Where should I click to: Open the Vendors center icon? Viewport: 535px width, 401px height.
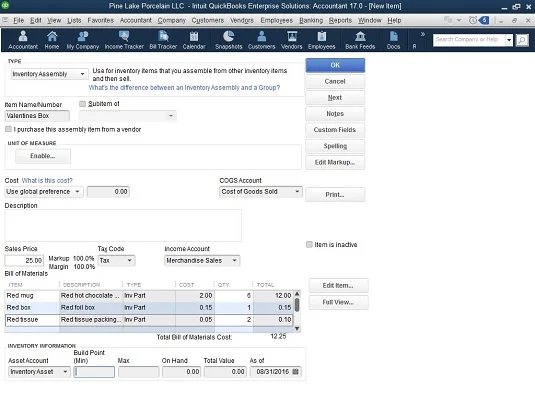click(x=292, y=40)
